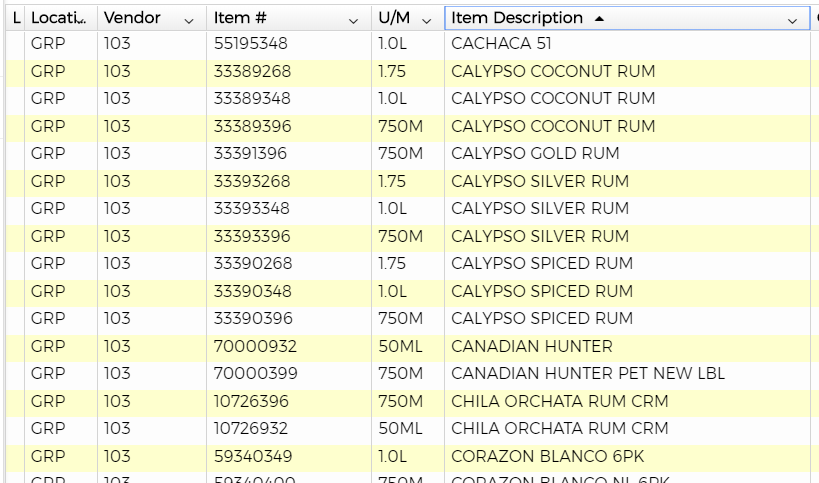Select item number 33390348

click(252, 290)
